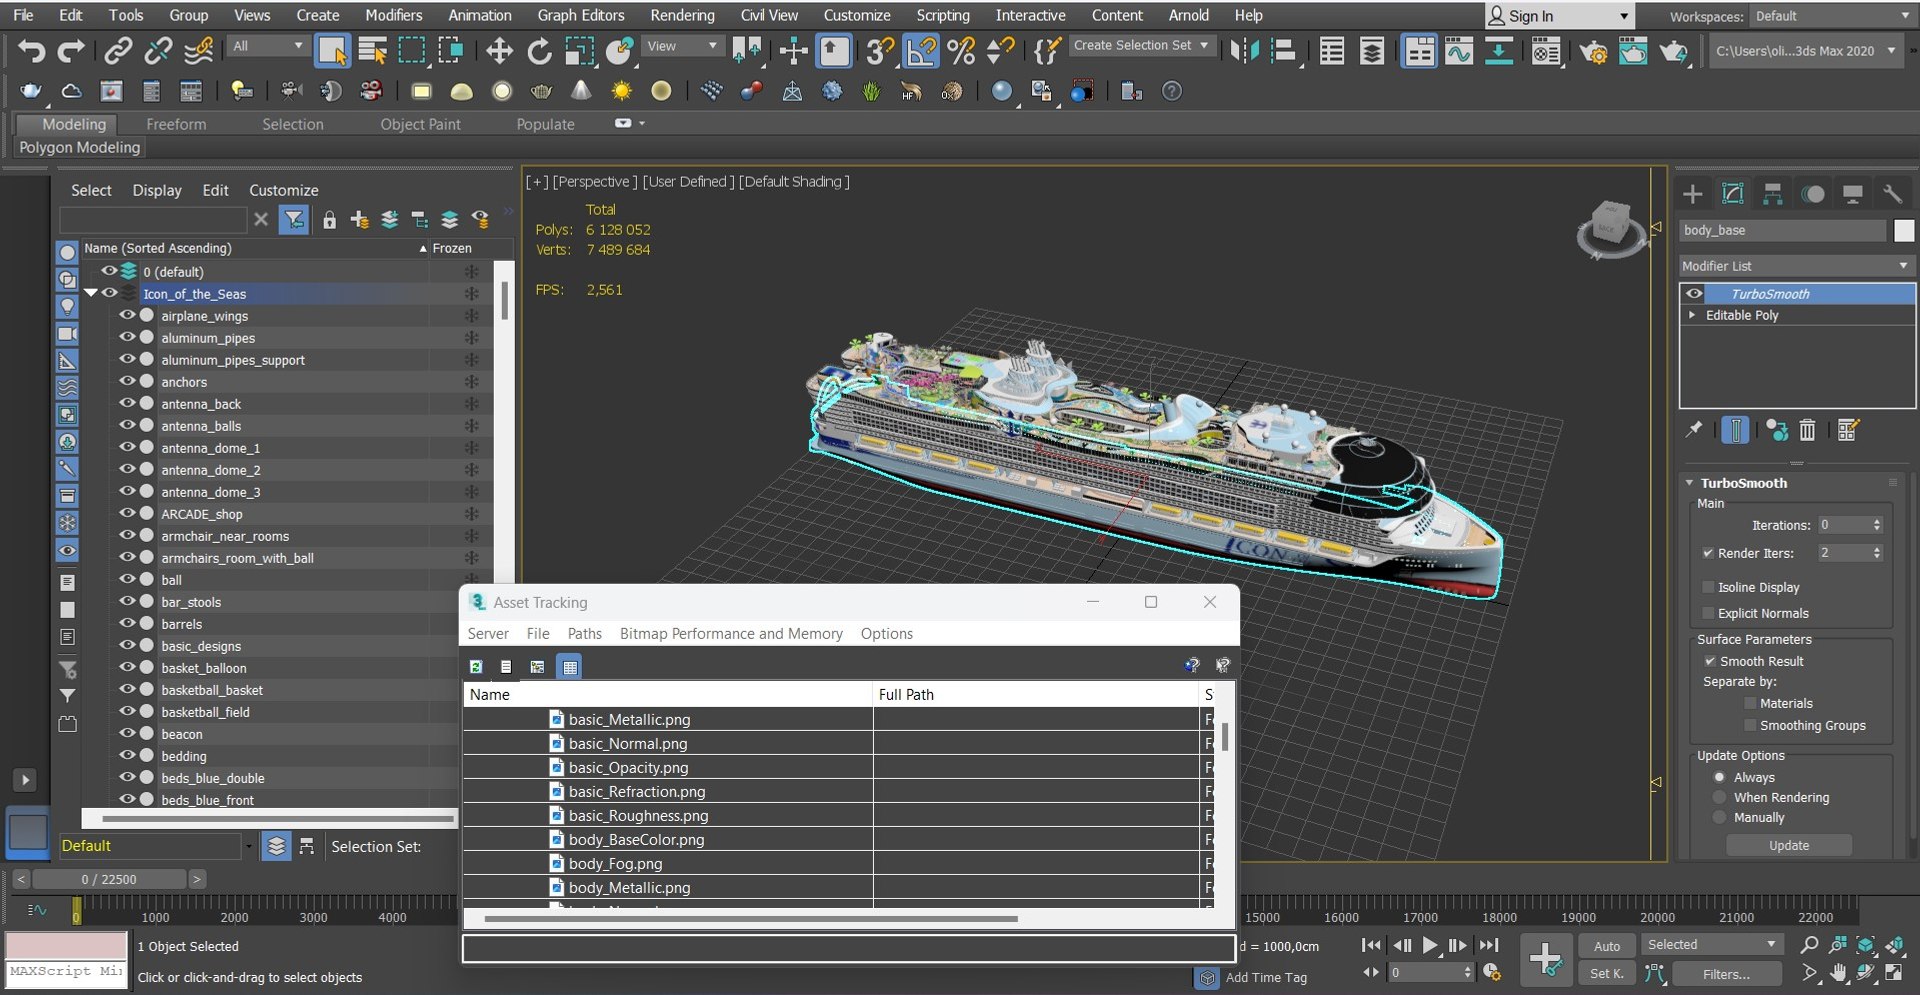Screen dimensions: 1920x995
Task: Click the Redo arrow icon
Action: click(x=71, y=50)
